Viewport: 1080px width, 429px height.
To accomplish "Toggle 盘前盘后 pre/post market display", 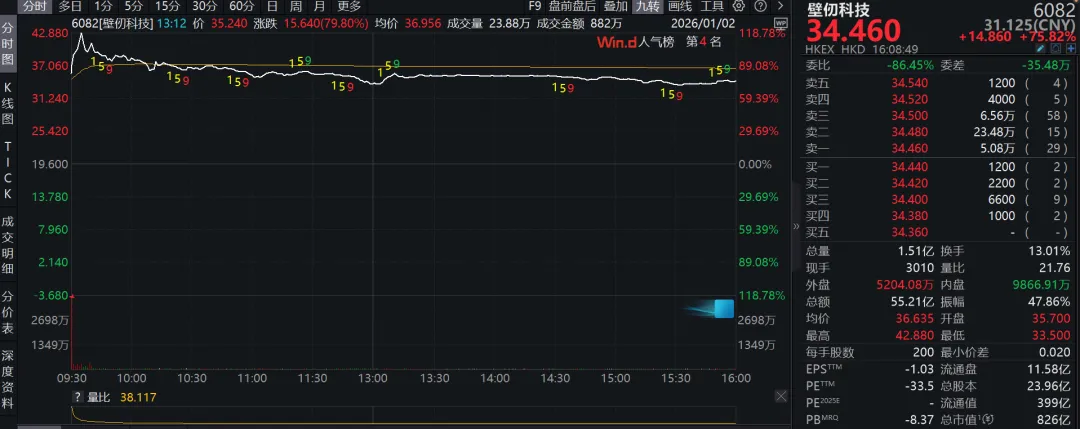I will tap(572, 6).
